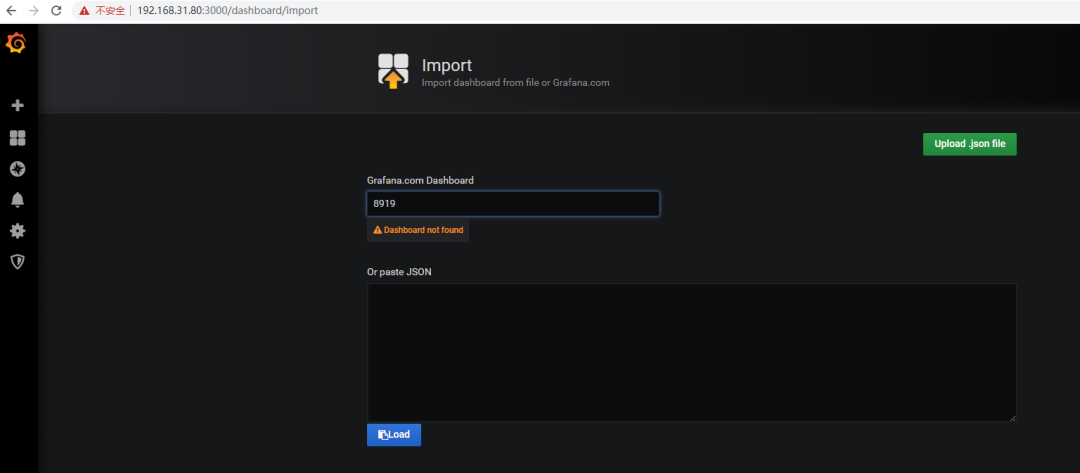Open the Configuration gear icon
This screenshot has height=473, width=1080.
[18, 231]
